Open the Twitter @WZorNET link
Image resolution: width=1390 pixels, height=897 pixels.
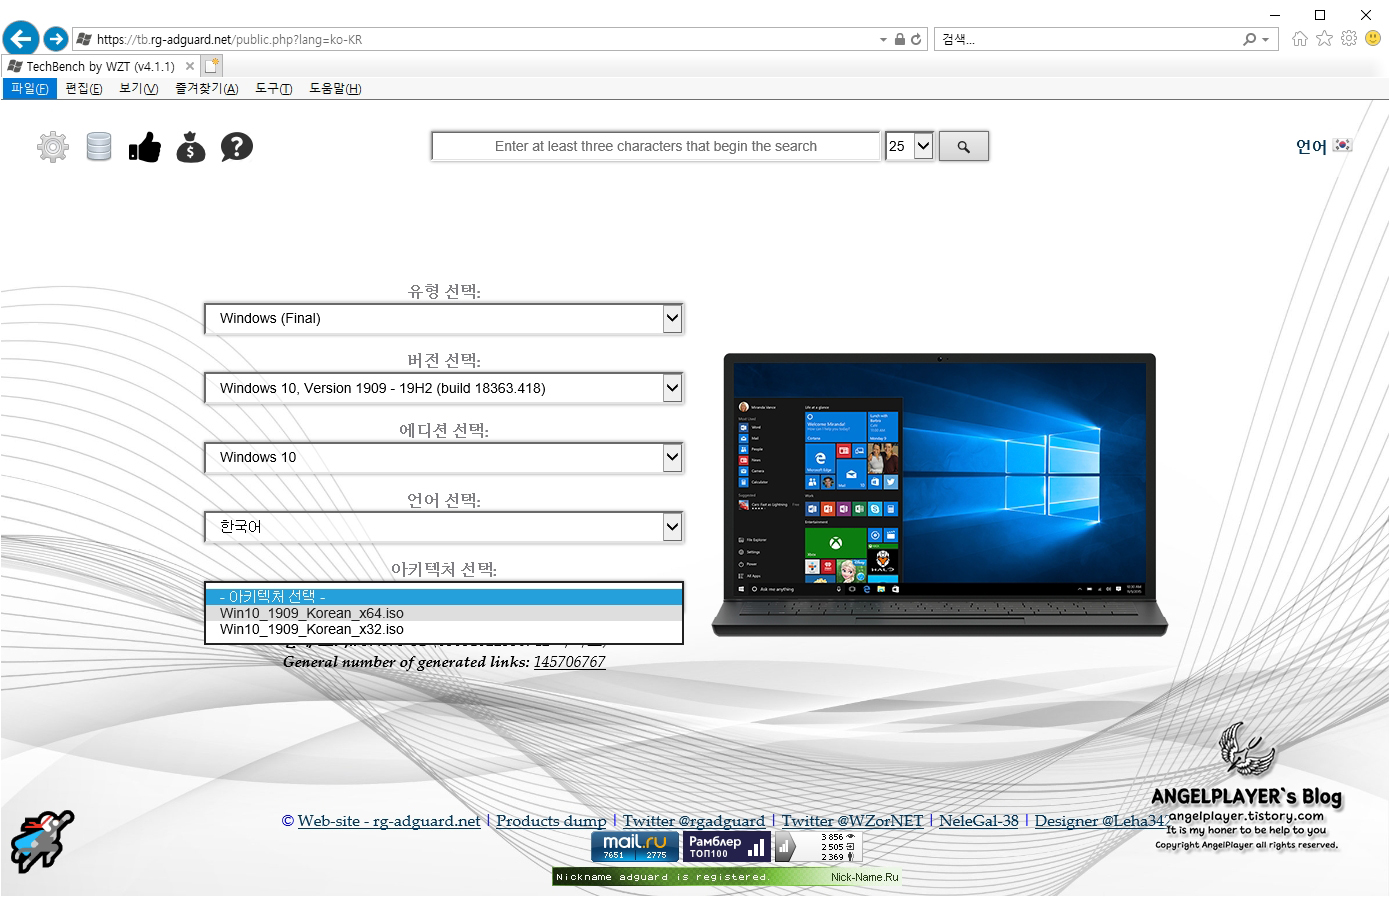853,821
